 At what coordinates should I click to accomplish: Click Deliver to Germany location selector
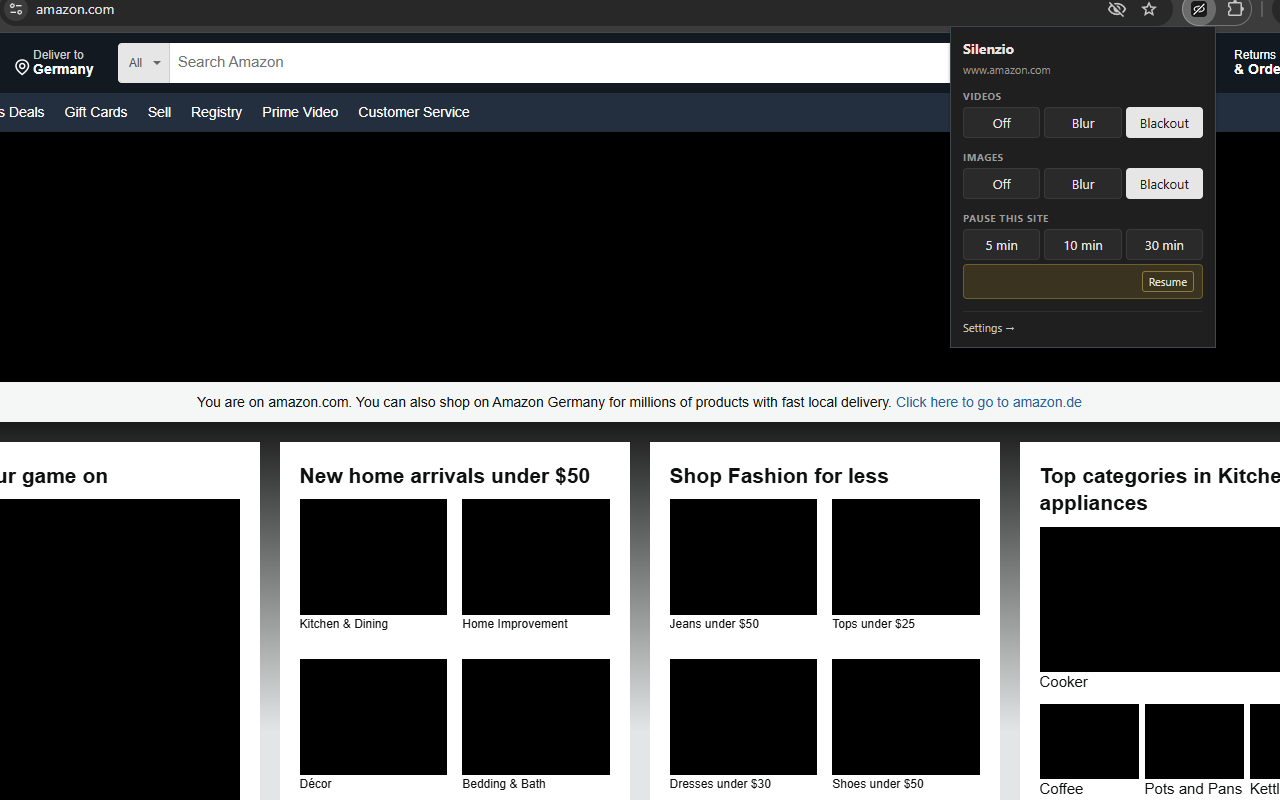pos(55,62)
